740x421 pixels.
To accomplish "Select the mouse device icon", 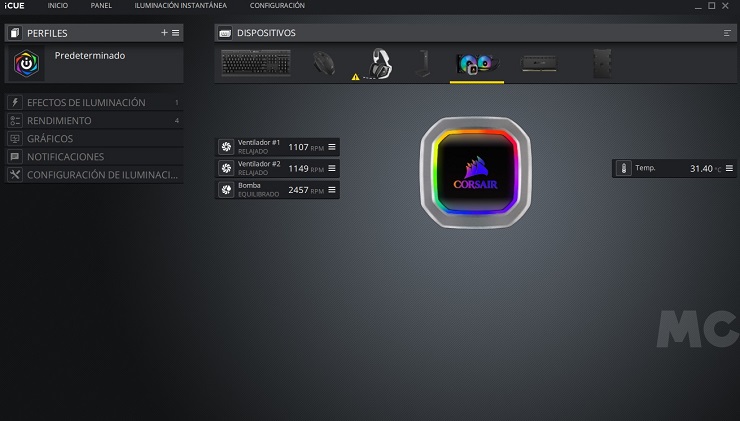I will coord(324,63).
